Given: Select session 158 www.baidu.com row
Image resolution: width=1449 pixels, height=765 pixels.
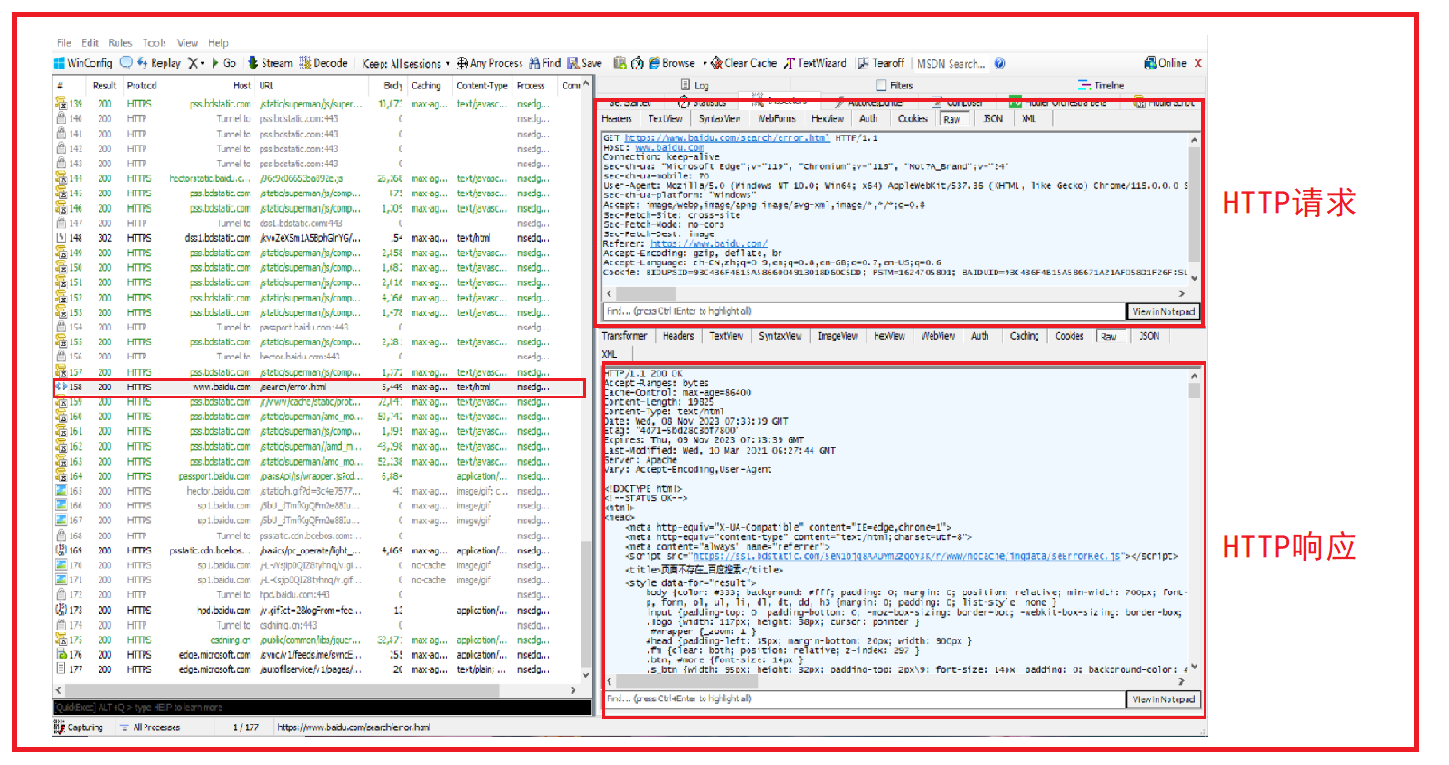Looking at the screenshot, I should pos(319,387).
